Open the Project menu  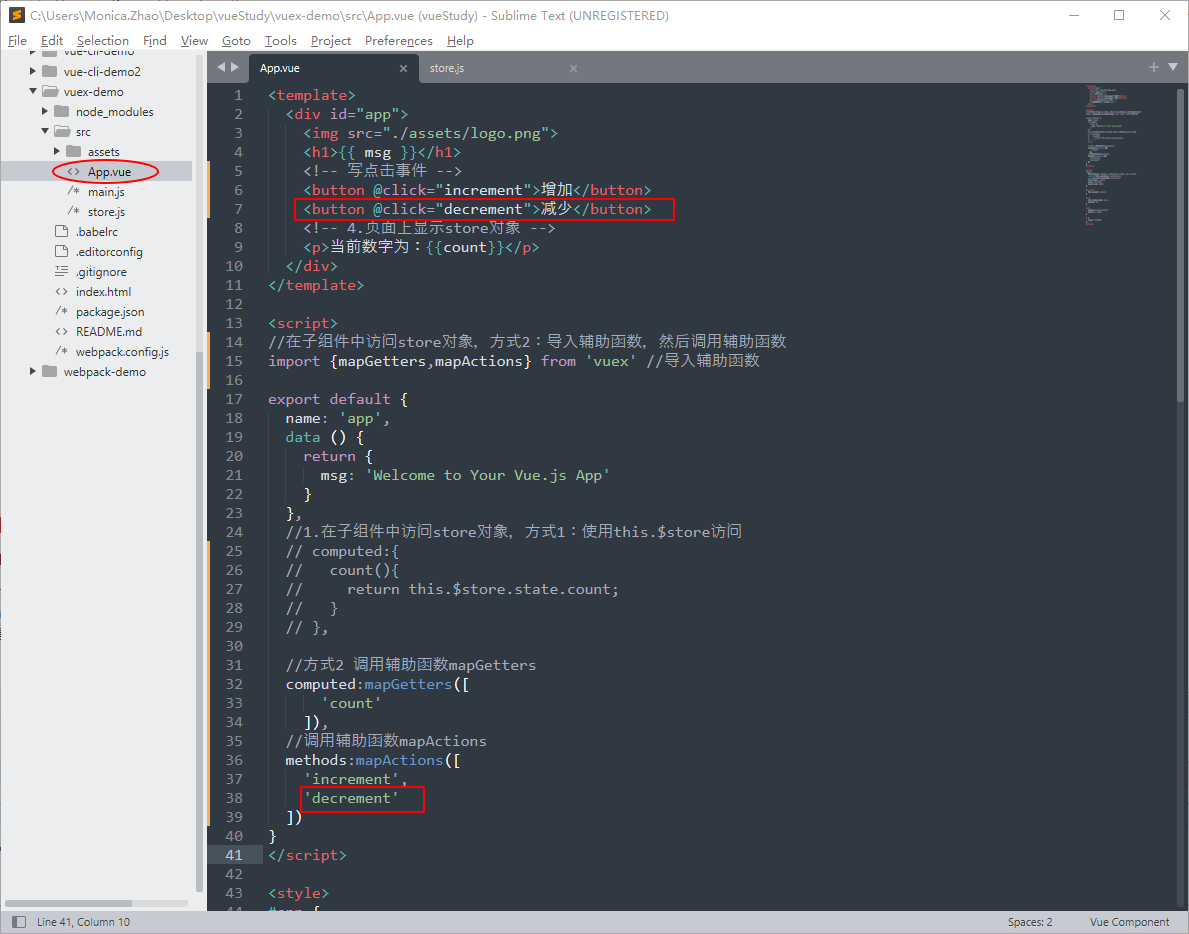coord(331,40)
